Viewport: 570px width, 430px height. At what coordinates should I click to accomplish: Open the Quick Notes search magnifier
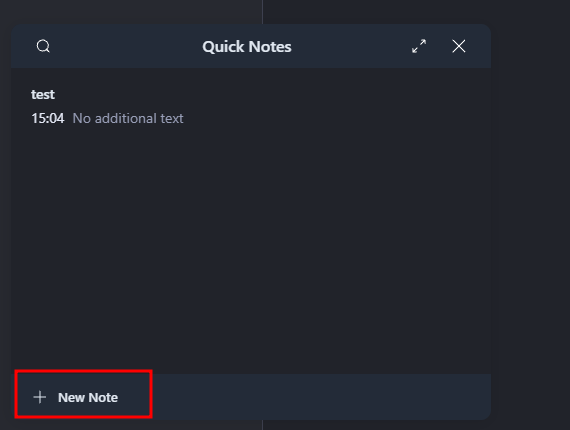coord(43,46)
